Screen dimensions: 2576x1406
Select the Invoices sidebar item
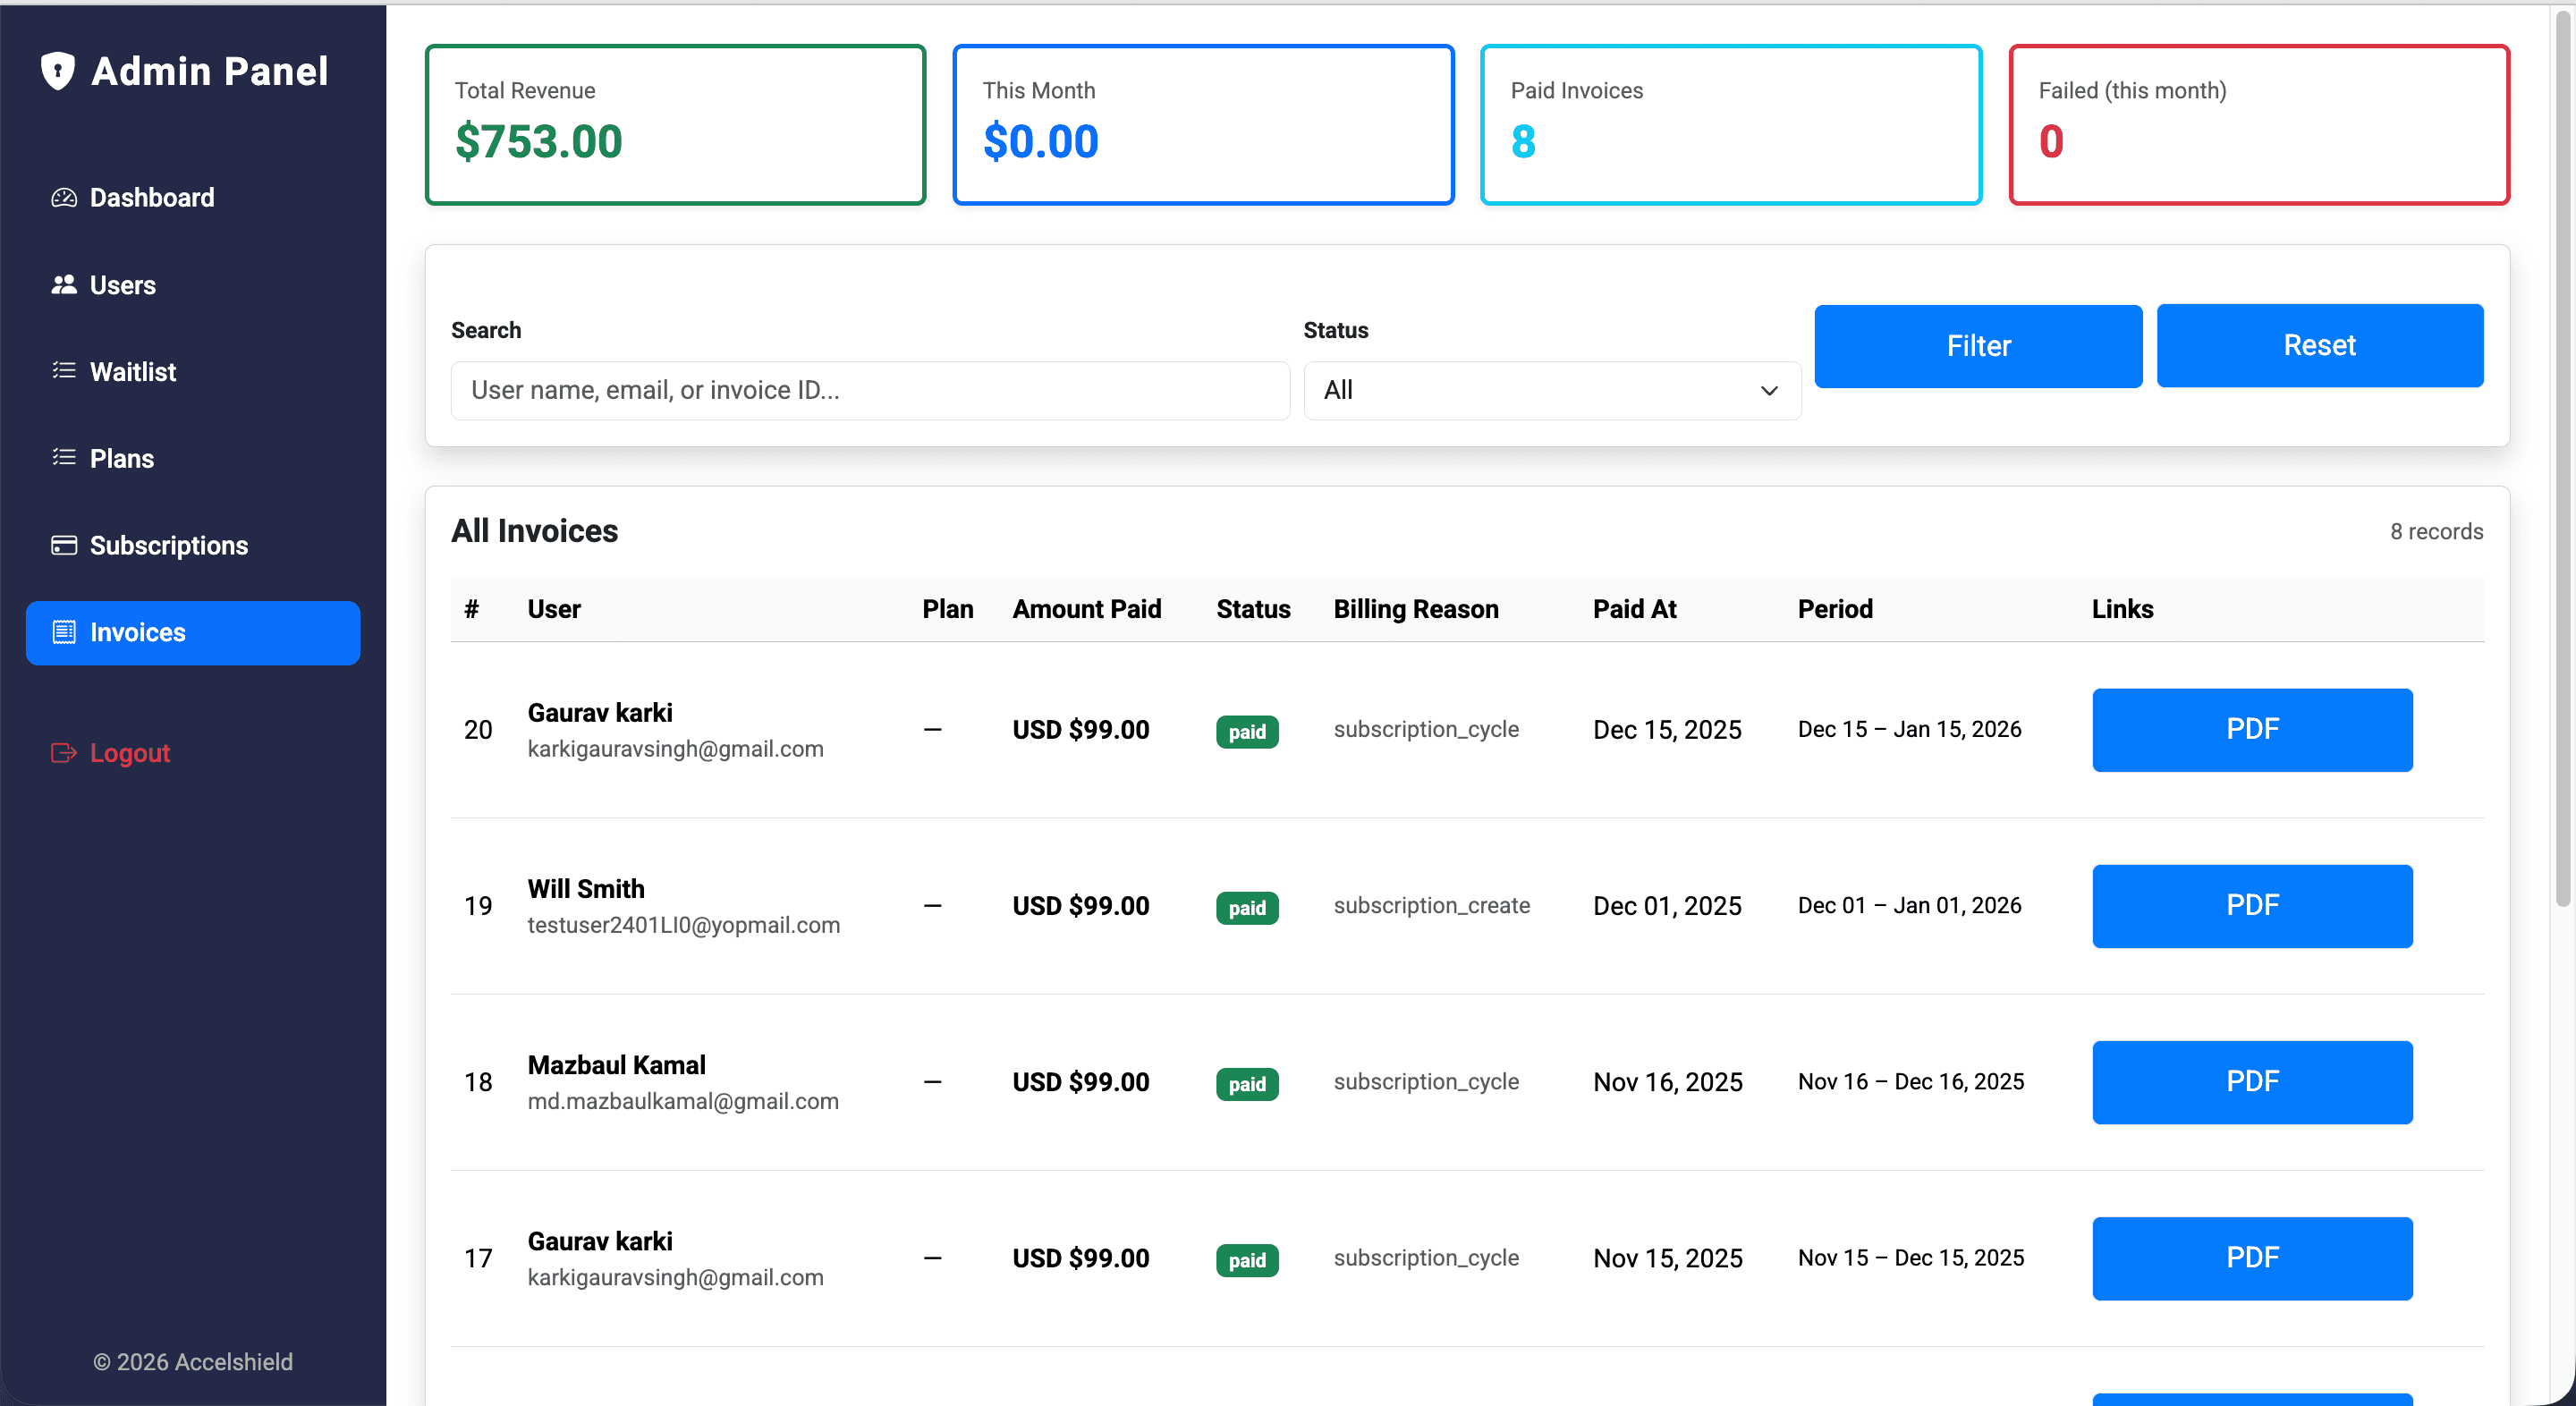coord(193,632)
